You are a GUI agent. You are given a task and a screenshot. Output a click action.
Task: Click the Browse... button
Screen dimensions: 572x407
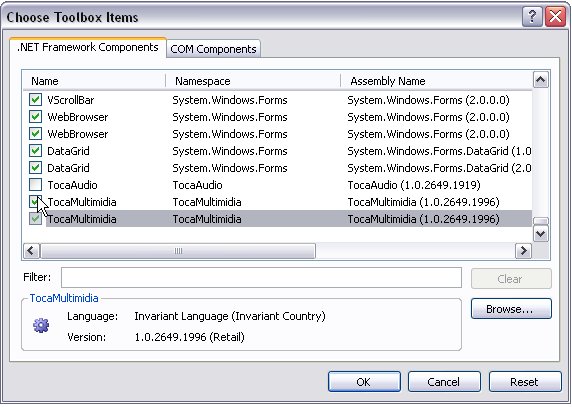[x=511, y=309]
